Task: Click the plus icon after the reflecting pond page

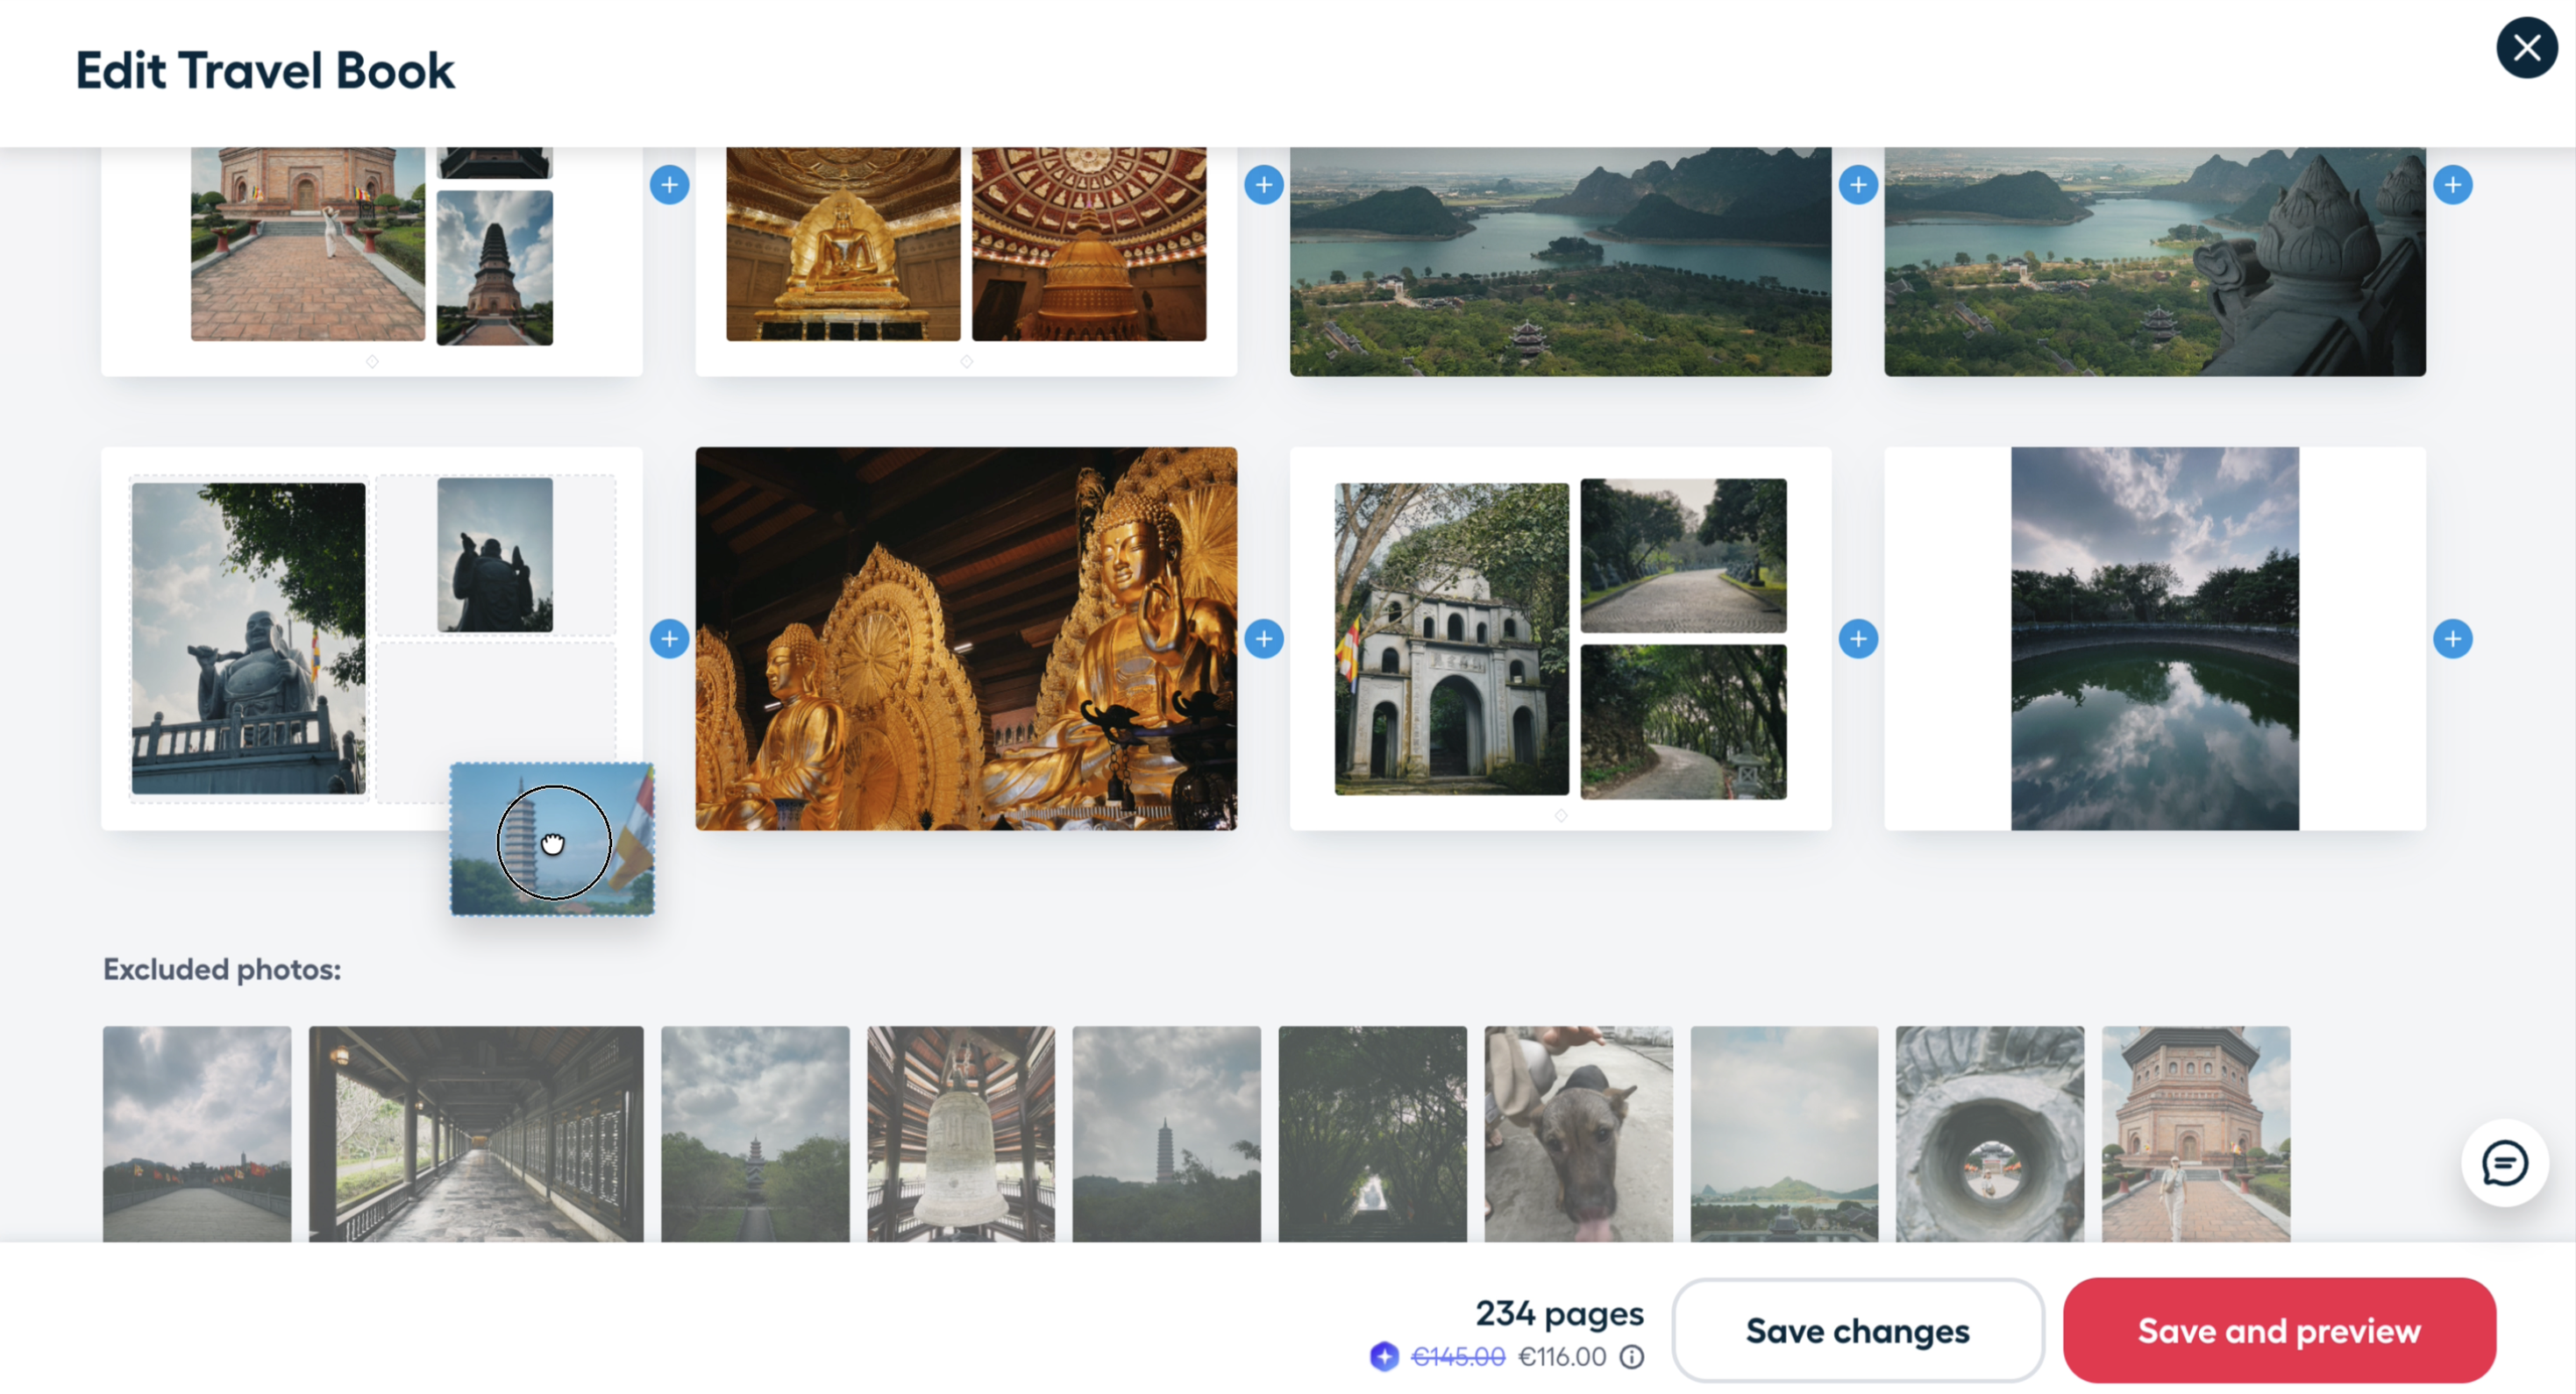Action: click(x=2453, y=639)
